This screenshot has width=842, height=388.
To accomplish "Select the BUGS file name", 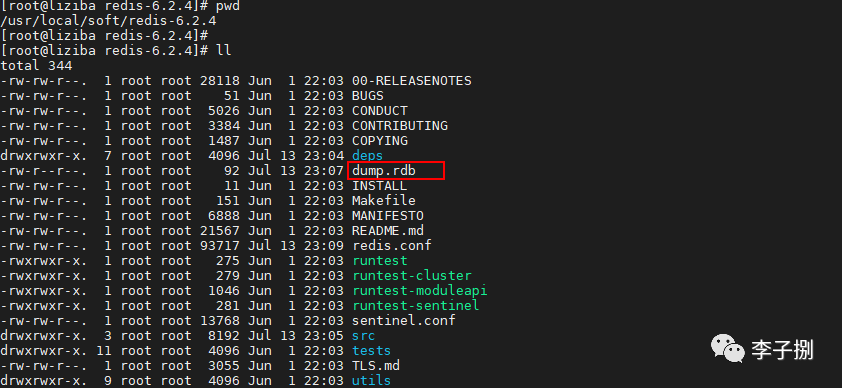I will click(x=368, y=96).
